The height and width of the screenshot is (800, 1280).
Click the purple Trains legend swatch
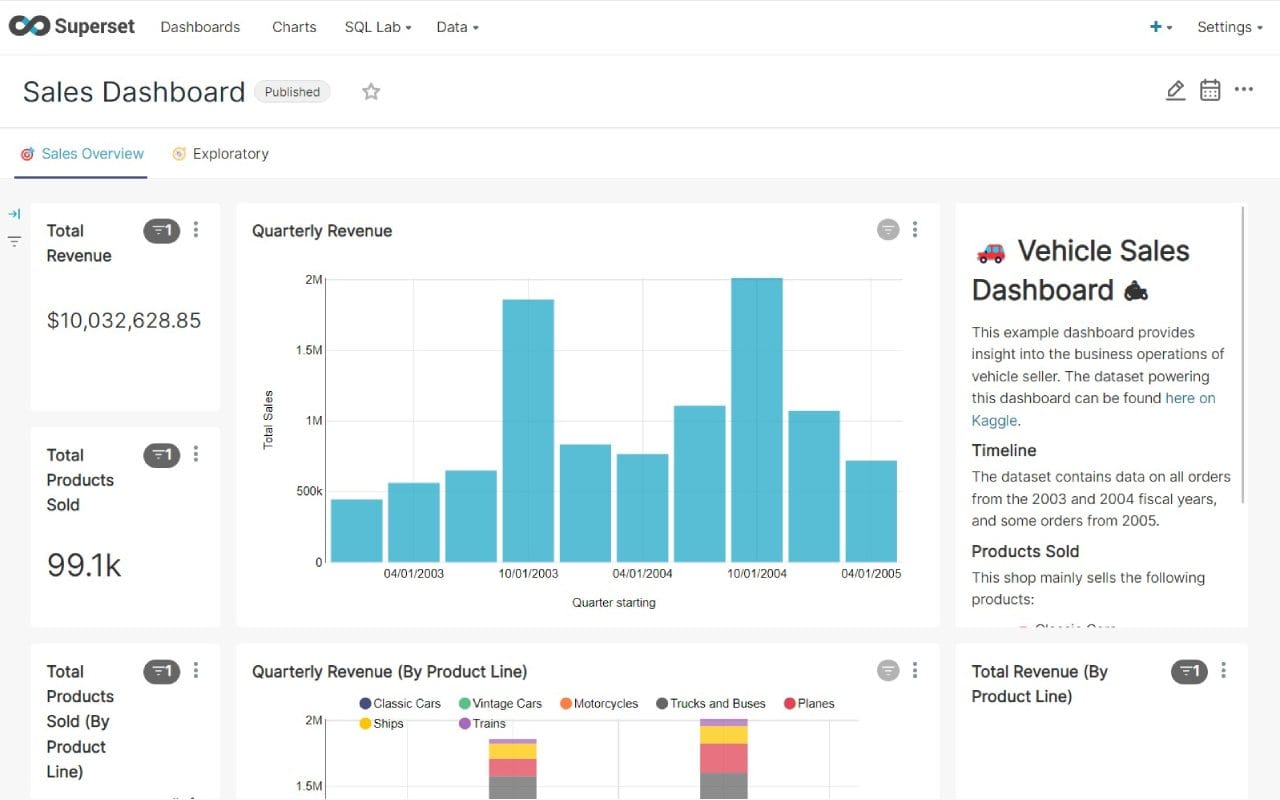(465, 723)
